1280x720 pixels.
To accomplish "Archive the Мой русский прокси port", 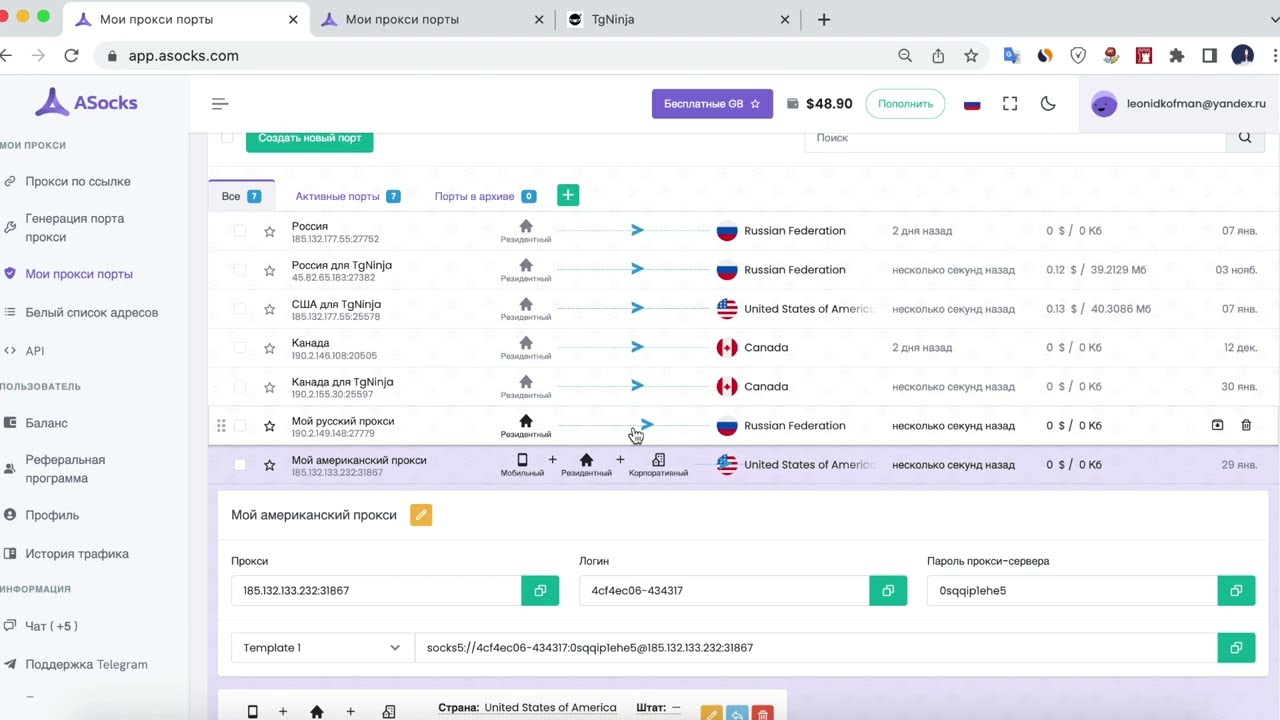I will click(x=1217, y=425).
